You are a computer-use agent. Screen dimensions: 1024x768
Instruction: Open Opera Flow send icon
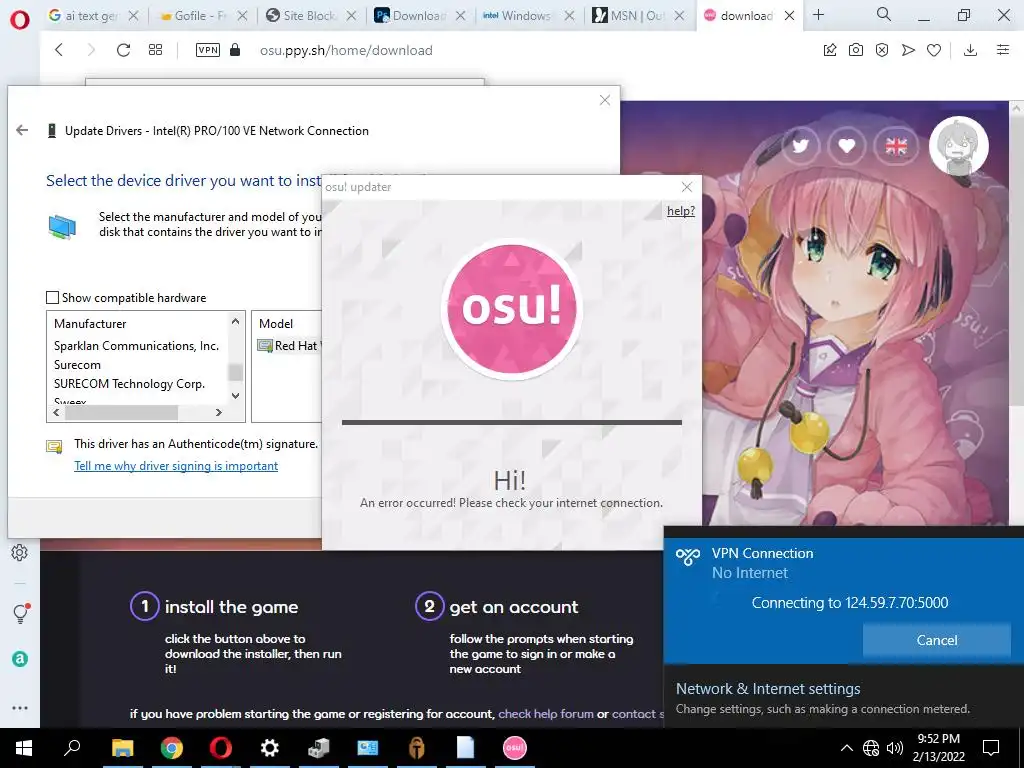908,50
